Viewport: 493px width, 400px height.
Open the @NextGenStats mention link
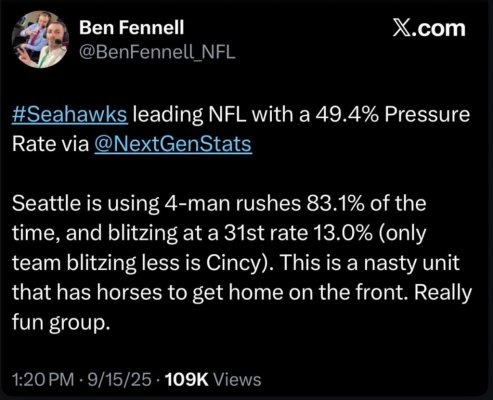[x=173, y=144]
